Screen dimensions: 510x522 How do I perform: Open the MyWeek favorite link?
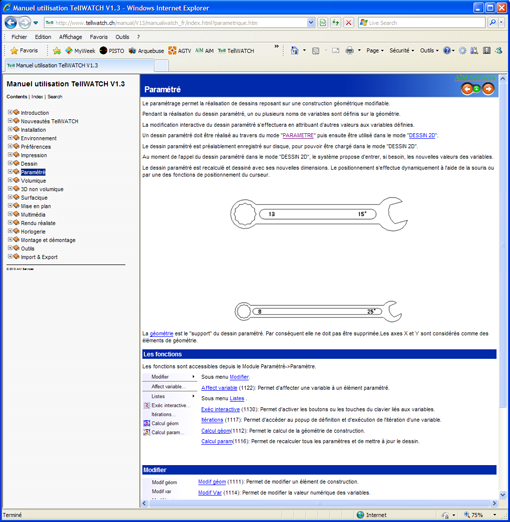(80, 51)
